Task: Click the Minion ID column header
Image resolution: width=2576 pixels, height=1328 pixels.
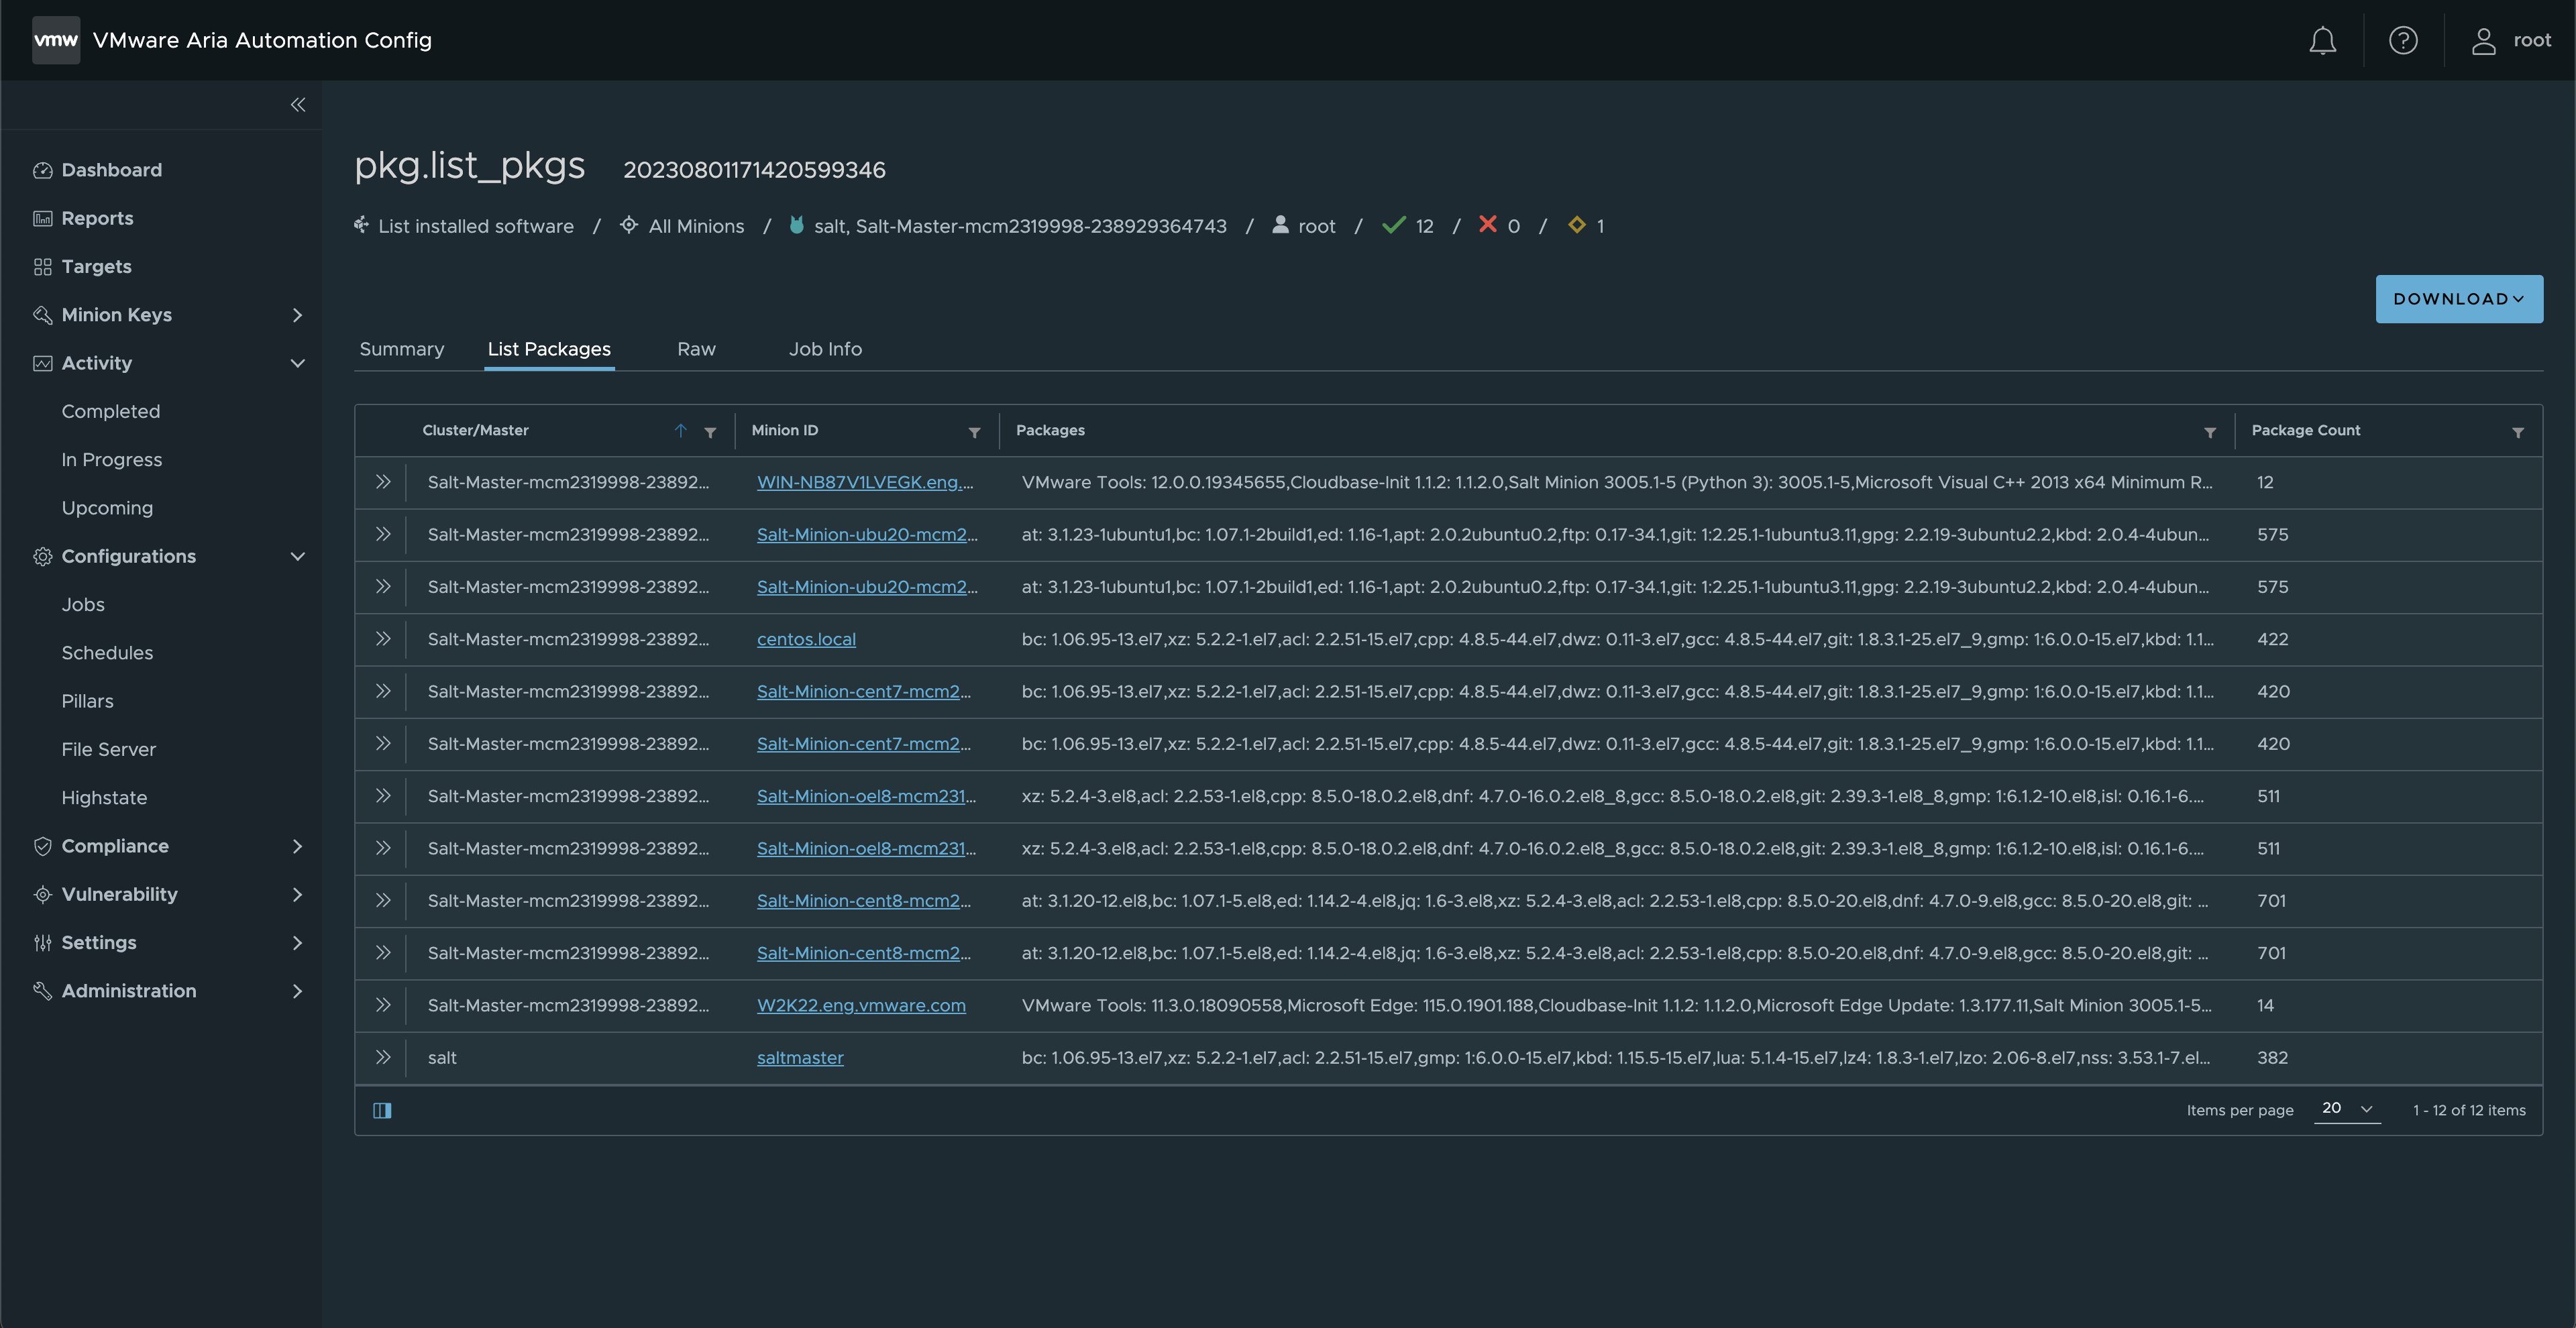Action: tap(785, 430)
